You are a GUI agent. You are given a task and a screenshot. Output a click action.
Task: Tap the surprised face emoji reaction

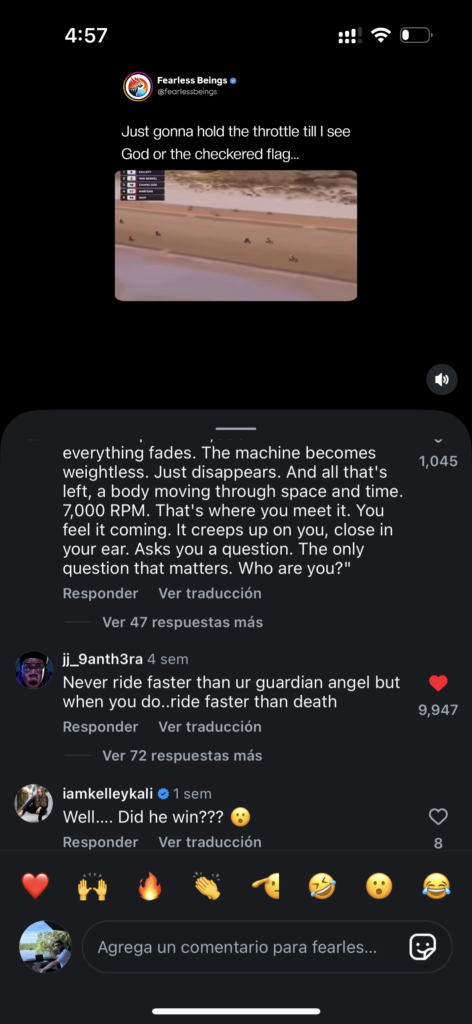(x=379, y=886)
